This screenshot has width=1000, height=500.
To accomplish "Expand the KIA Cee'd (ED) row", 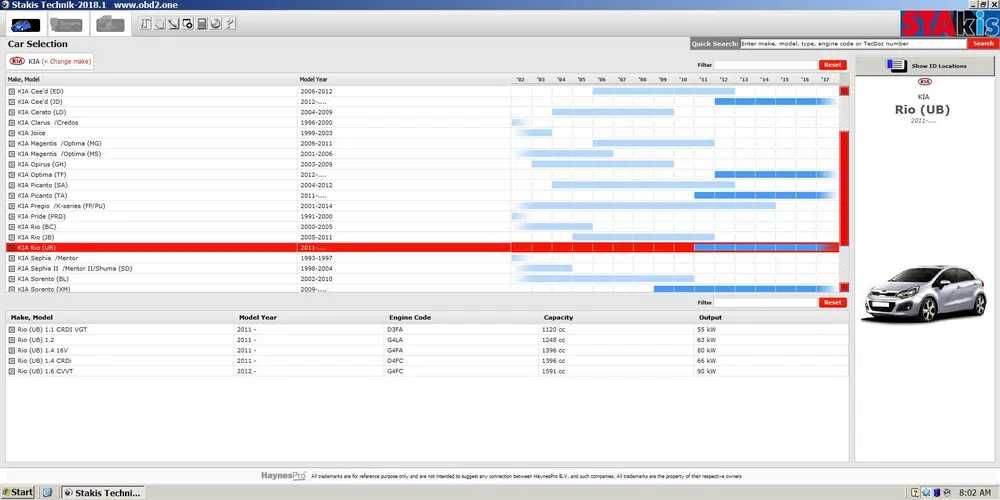I will [11, 91].
